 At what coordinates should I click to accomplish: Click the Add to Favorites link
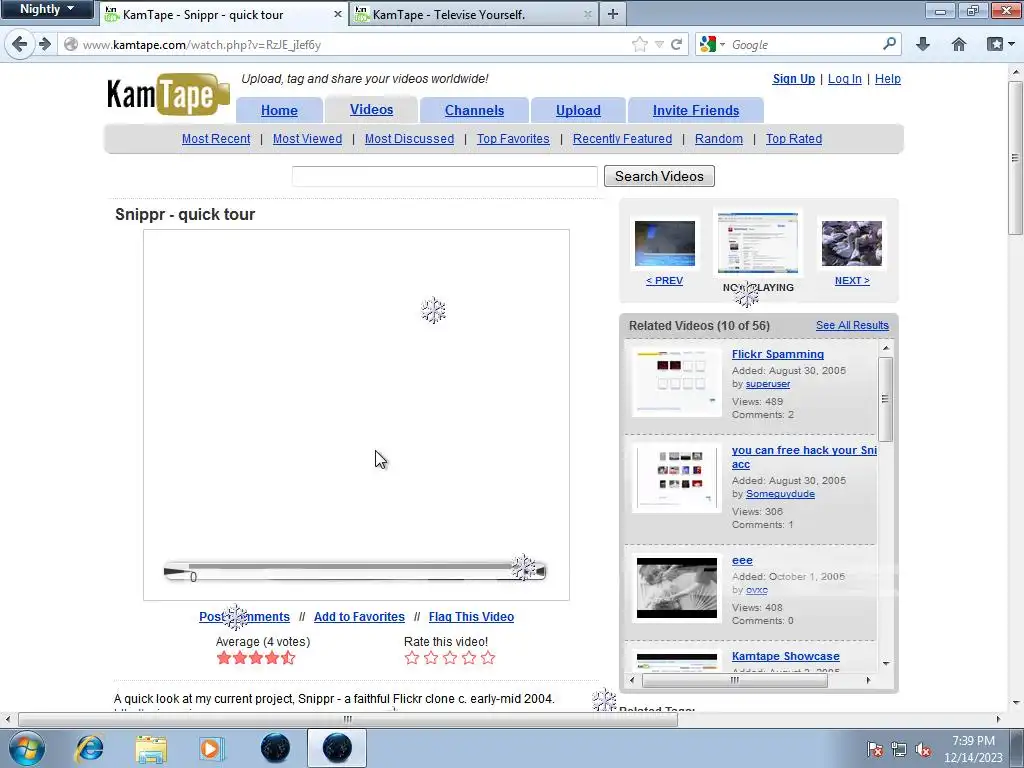(359, 616)
